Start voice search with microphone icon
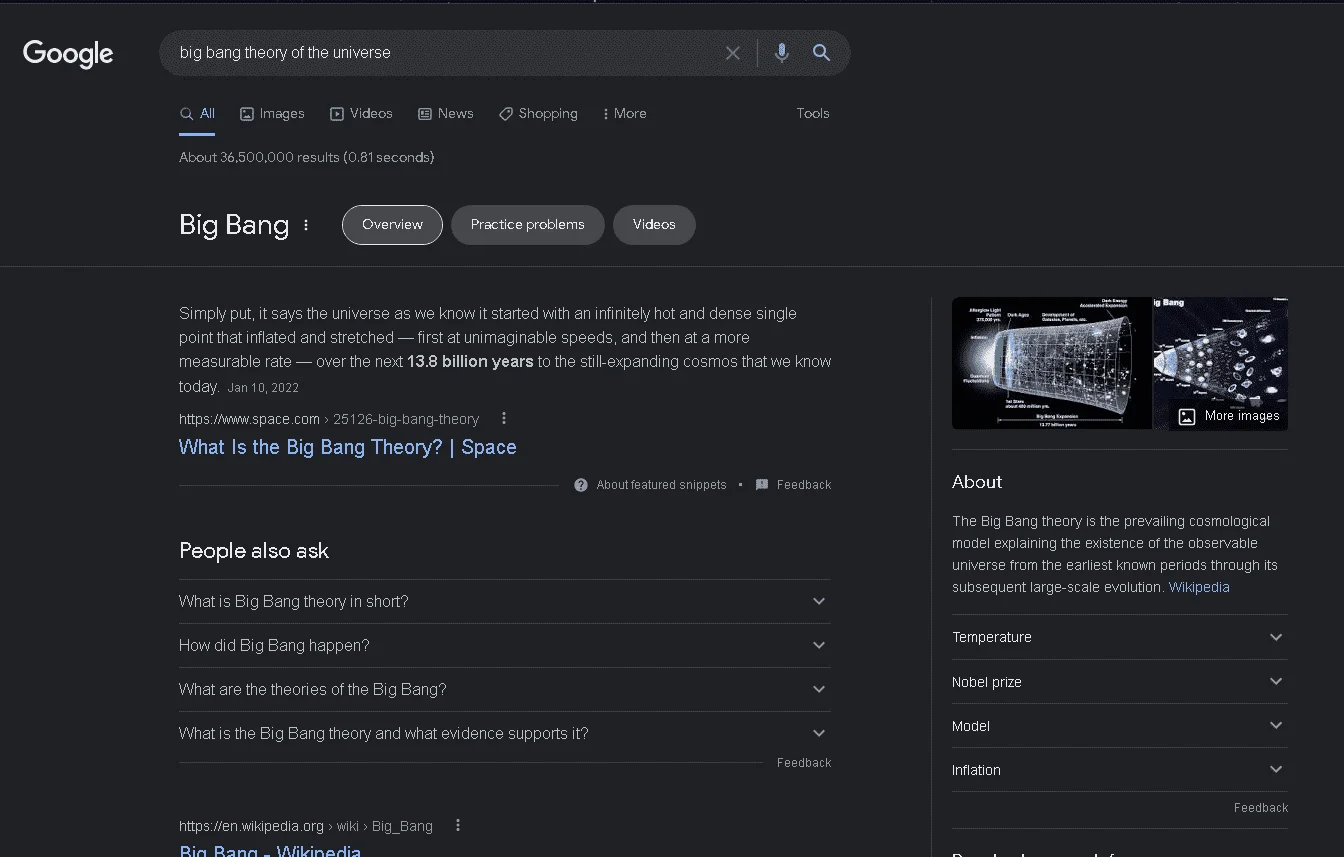The image size is (1344, 857). coord(782,53)
